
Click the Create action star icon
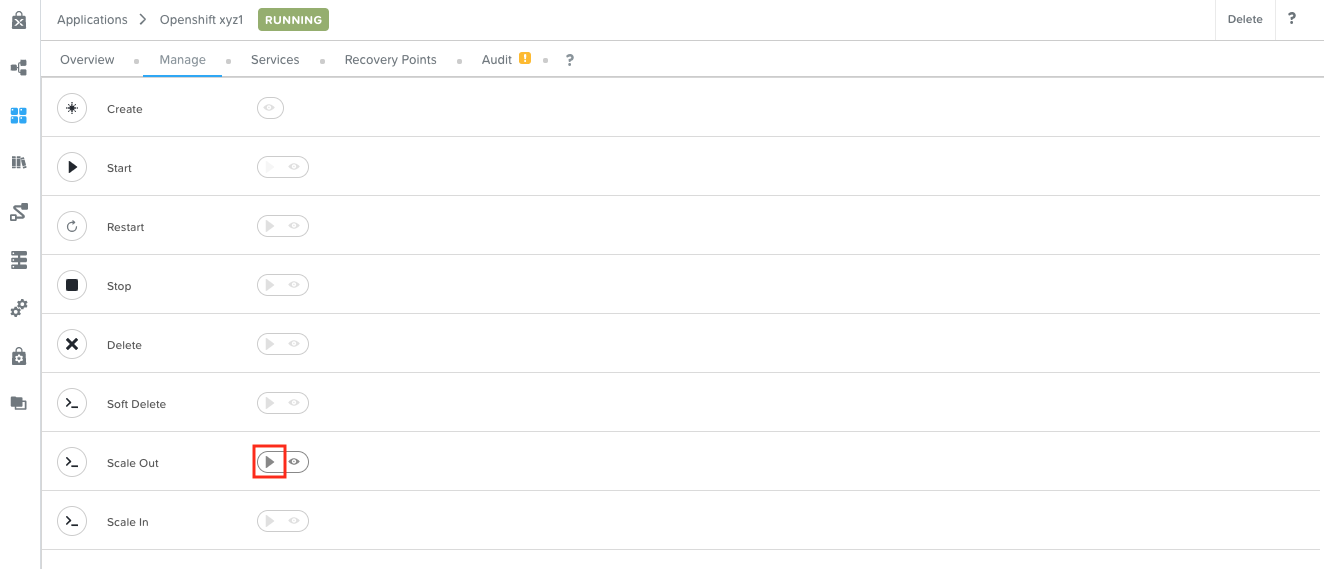pyautogui.click(x=72, y=109)
